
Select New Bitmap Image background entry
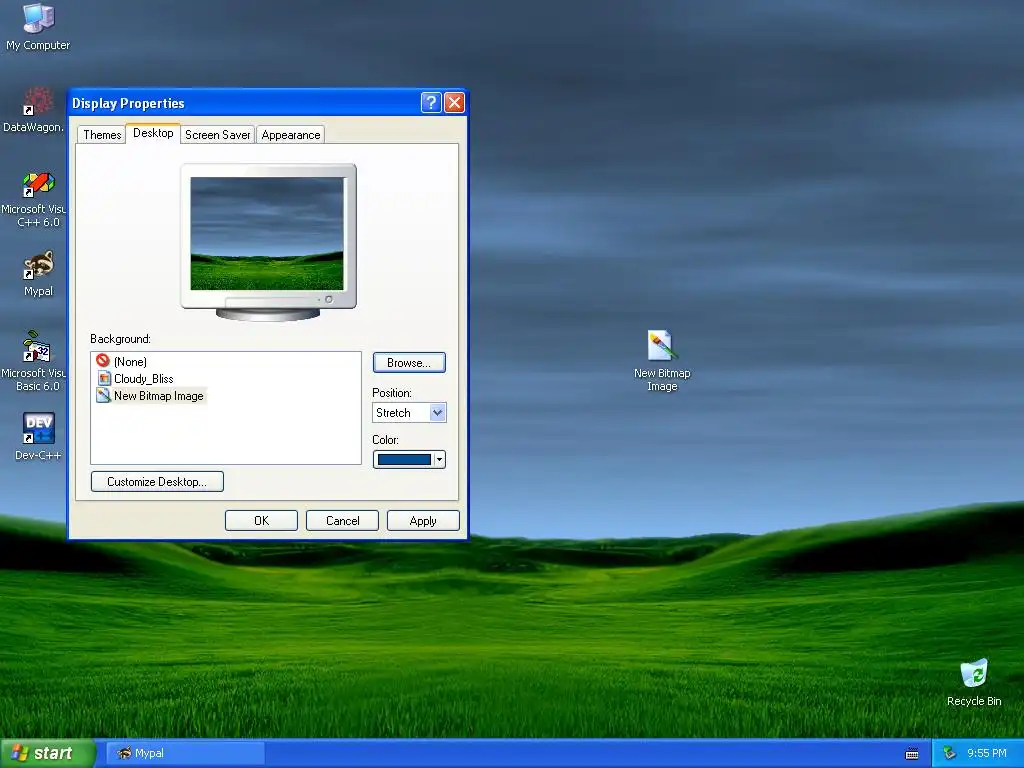[x=159, y=396]
